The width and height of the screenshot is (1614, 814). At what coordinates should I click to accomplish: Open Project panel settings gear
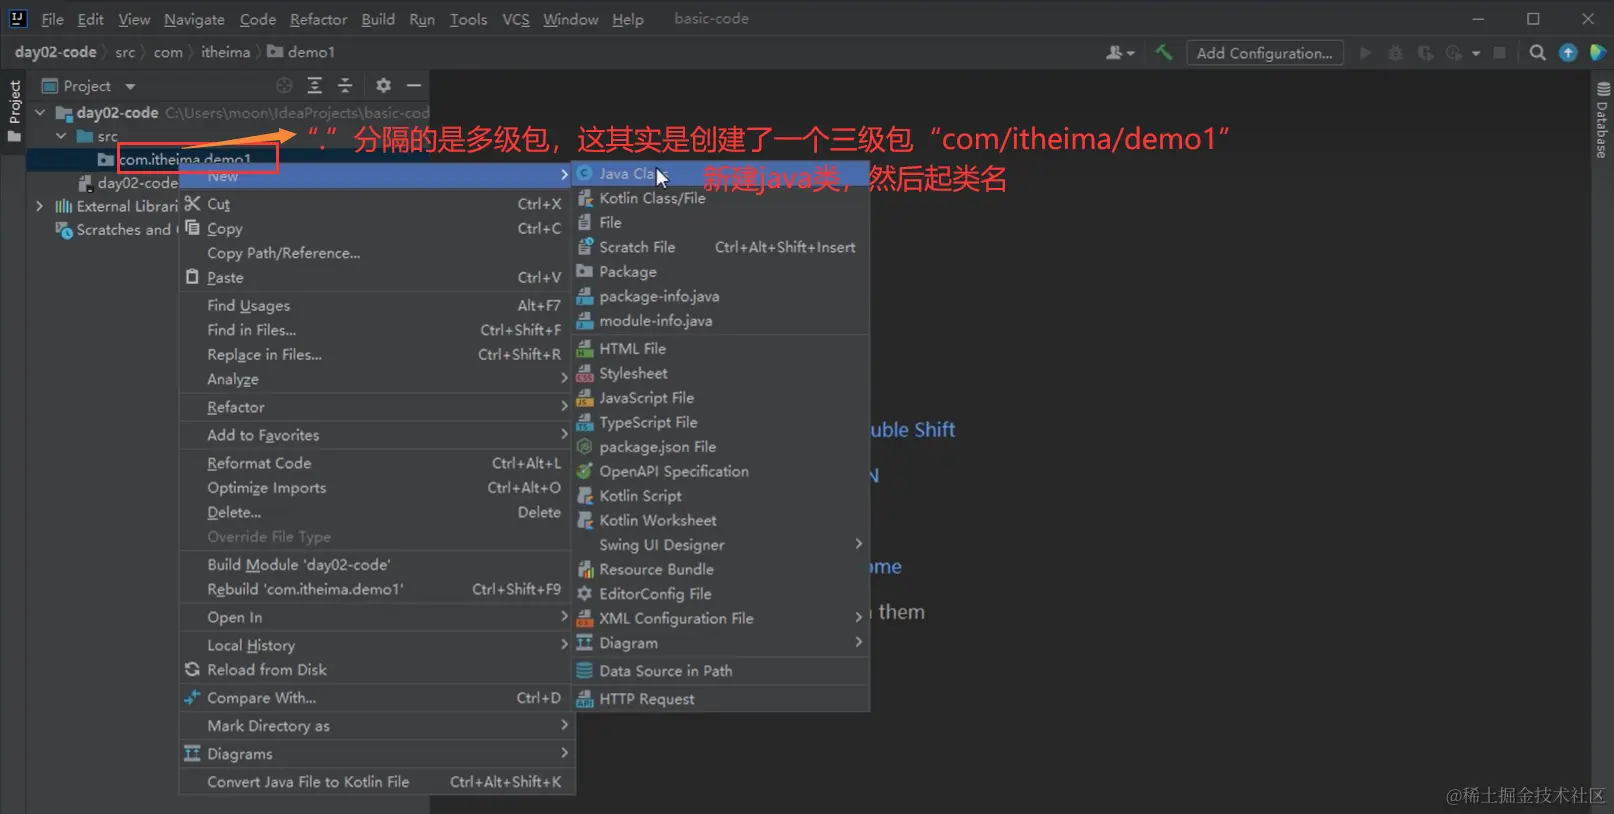pyautogui.click(x=383, y=86)
